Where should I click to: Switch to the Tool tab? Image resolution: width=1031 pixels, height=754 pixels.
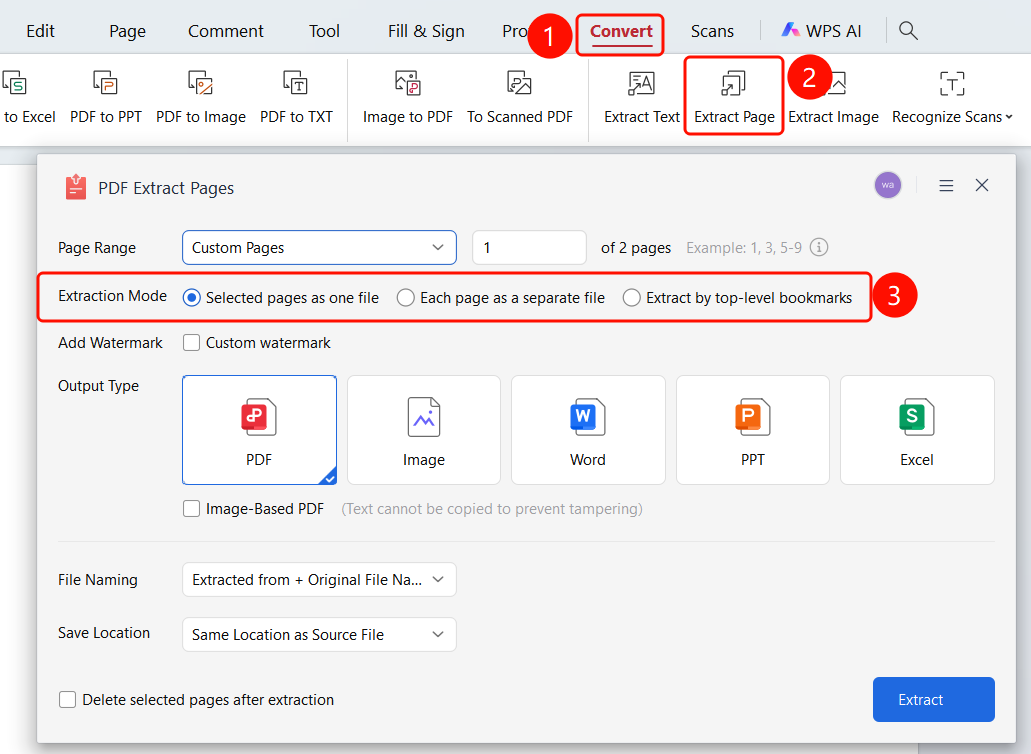click(324, 31)
